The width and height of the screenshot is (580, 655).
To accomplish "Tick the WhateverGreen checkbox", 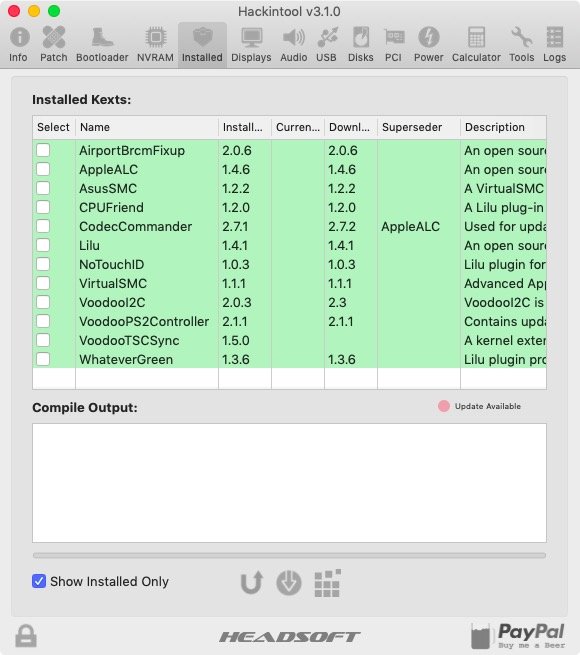I will 43,359.
